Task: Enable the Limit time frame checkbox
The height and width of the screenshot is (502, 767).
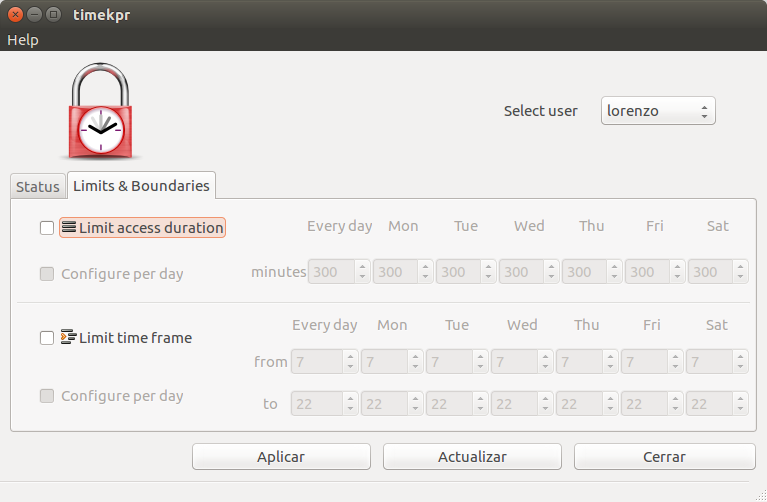Action: pos(47,338)
